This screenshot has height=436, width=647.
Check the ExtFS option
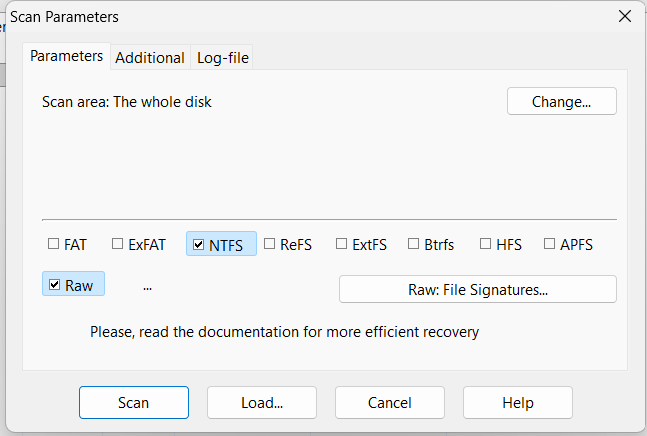click(x=342, y=244)
